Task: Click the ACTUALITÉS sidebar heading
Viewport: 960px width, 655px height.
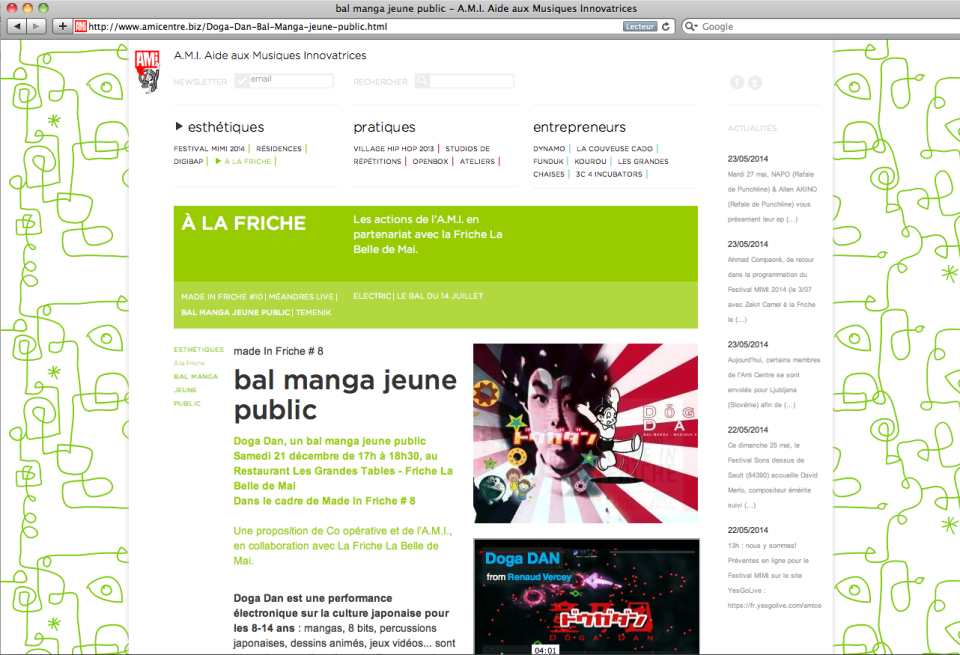Action: coord(752,129)
